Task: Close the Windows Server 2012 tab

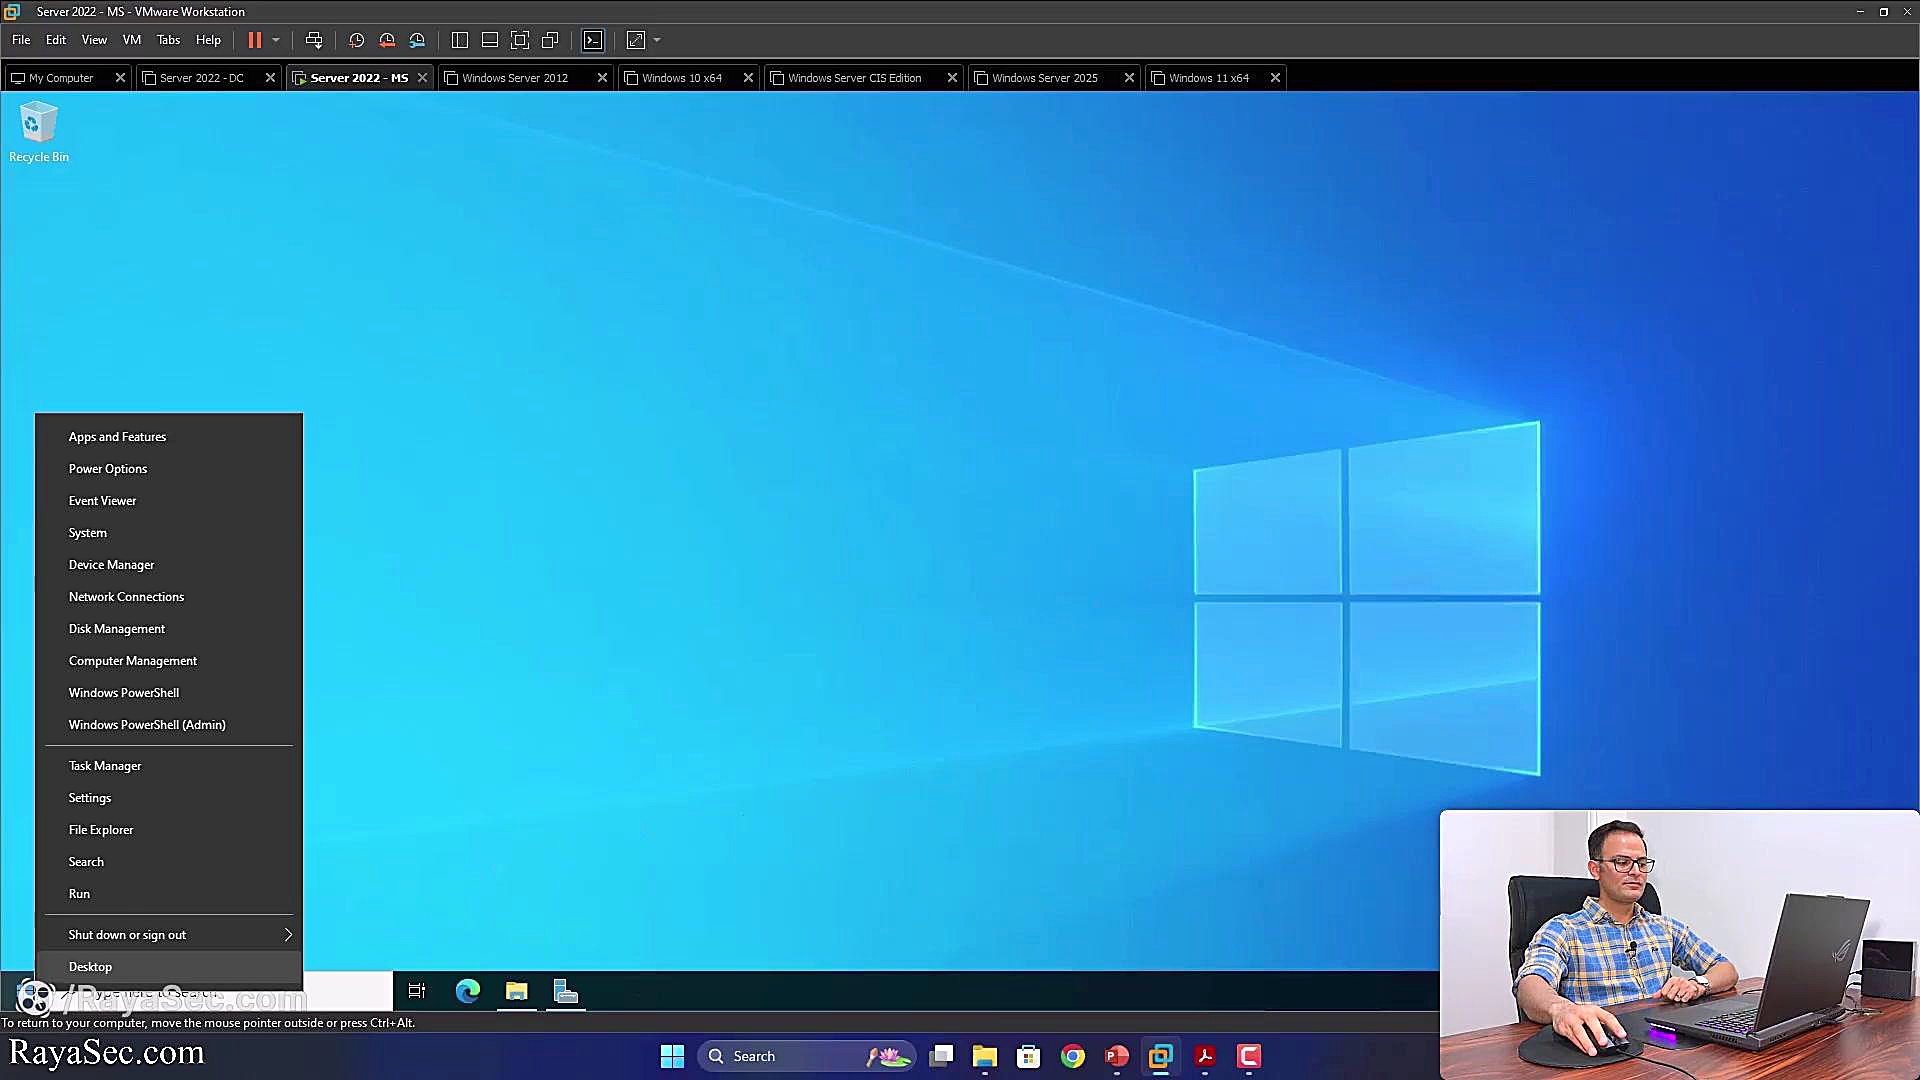Action: coord(602,78)
